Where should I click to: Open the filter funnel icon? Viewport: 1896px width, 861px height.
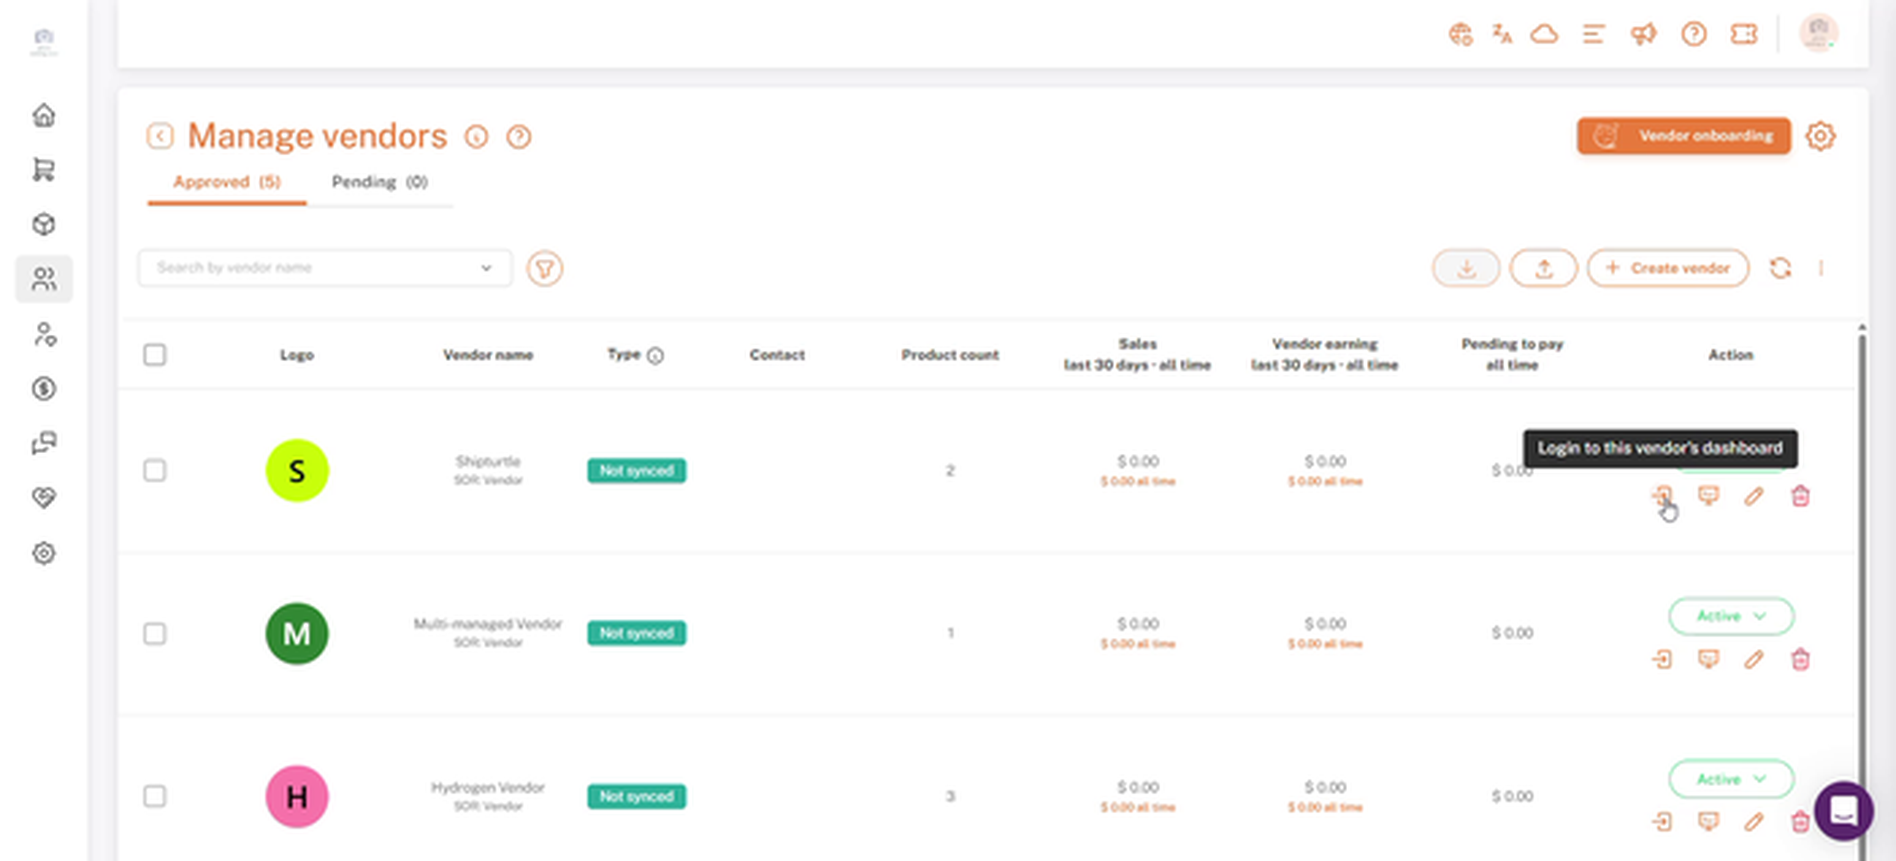point(545,268)
